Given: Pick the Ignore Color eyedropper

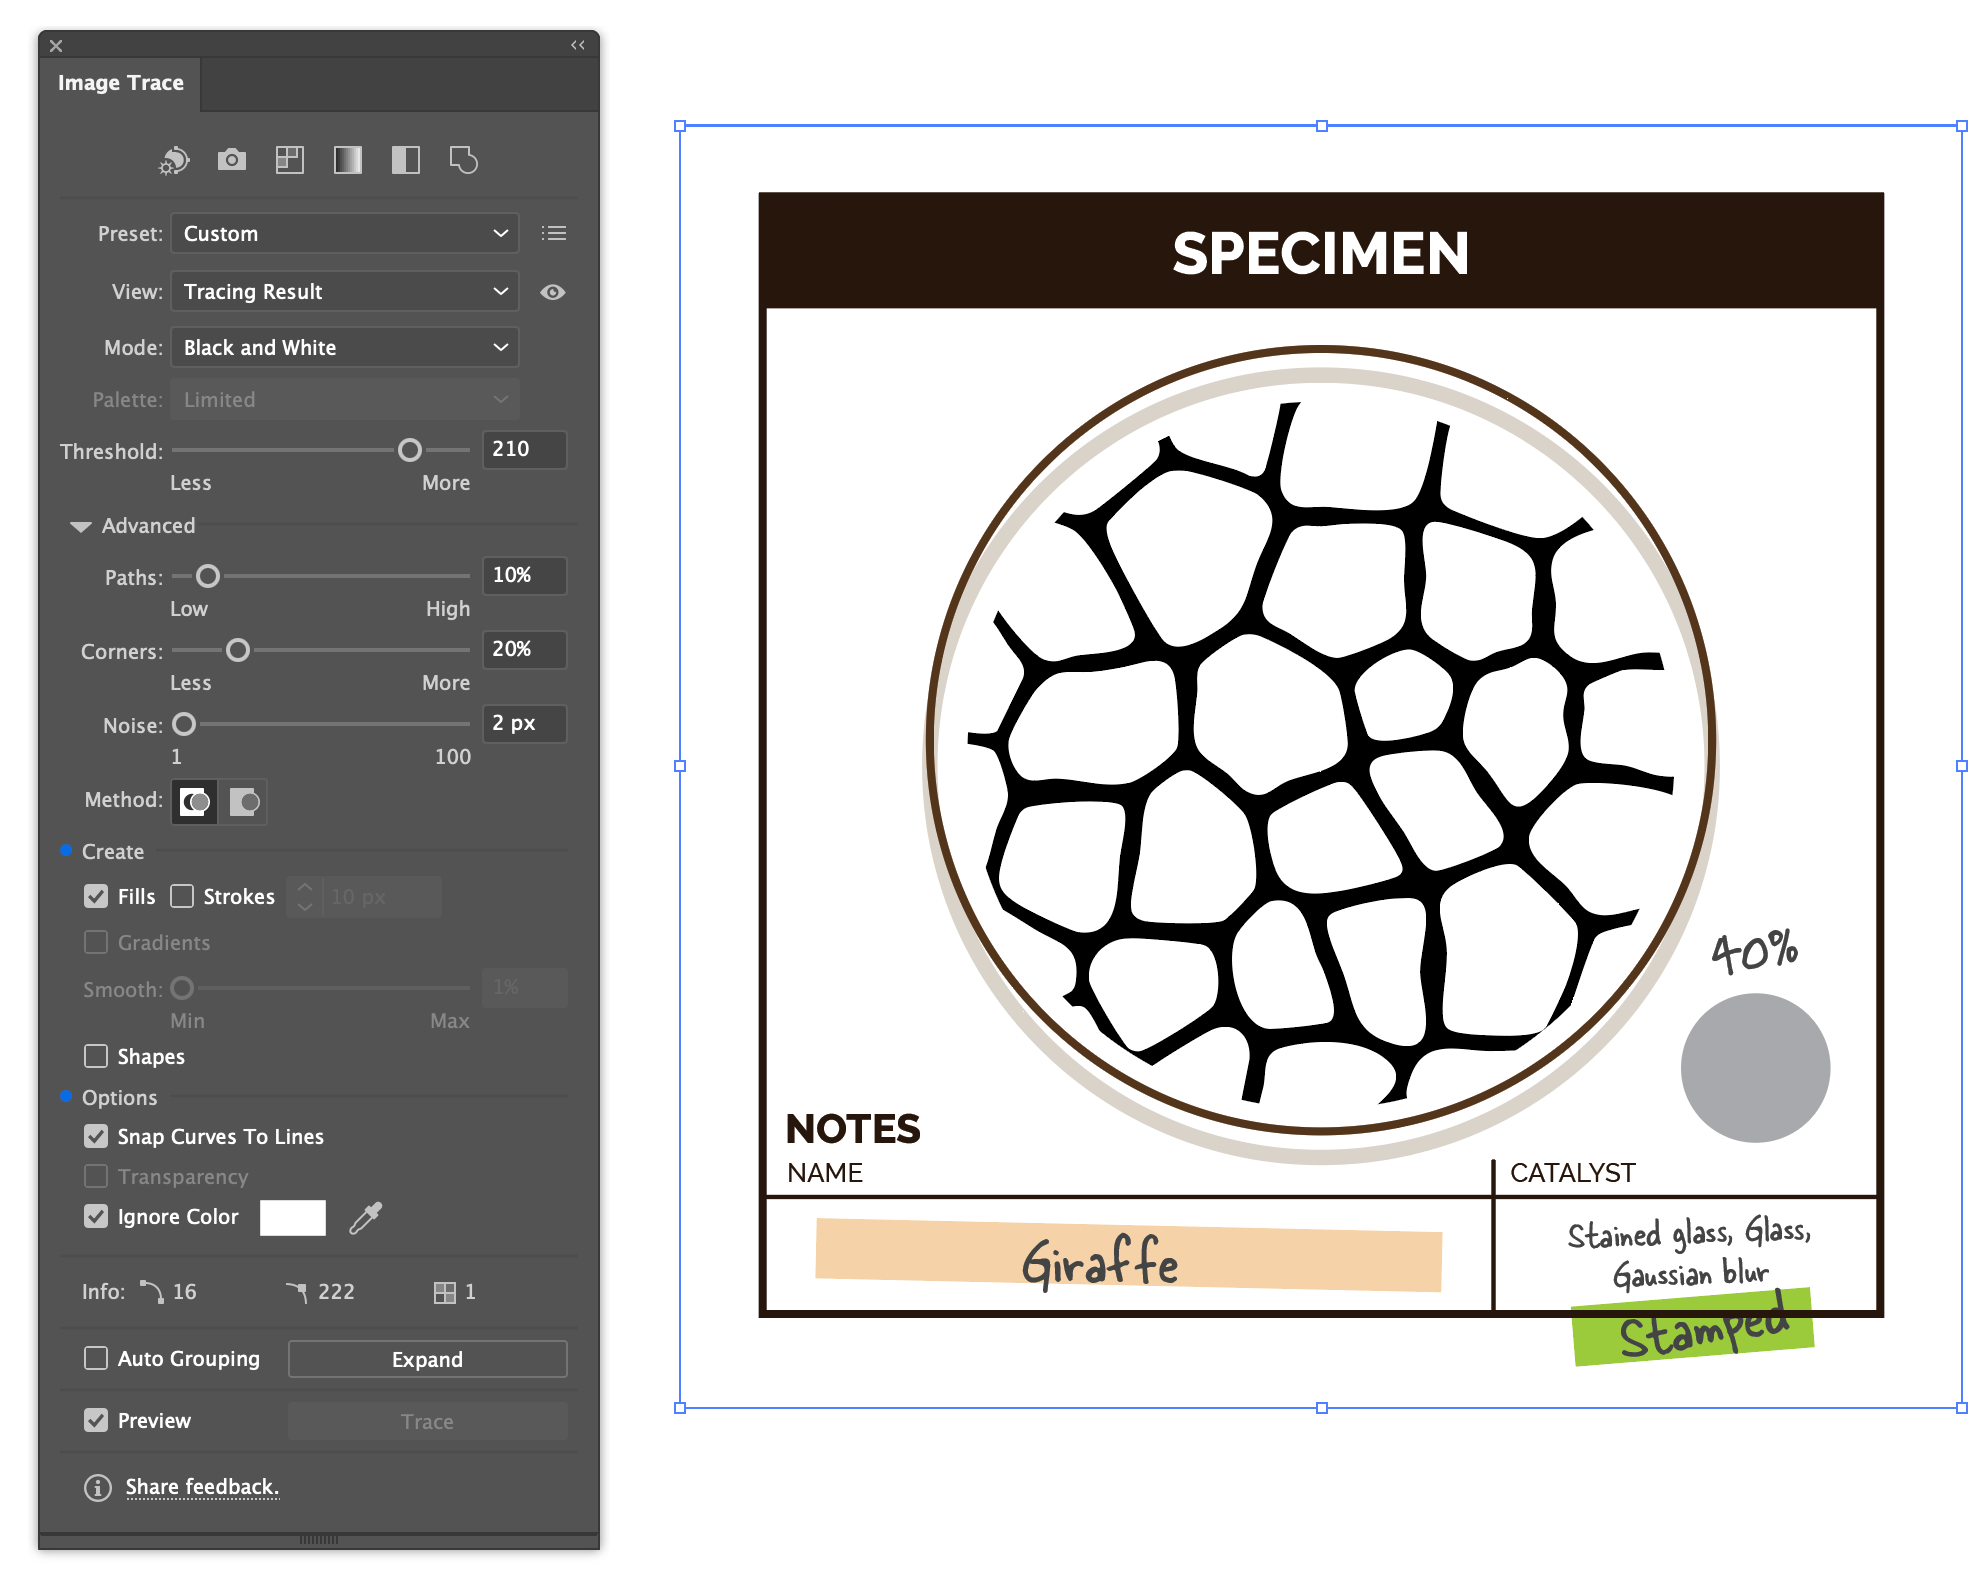Looking at the screenshot, I should click(367, 1216).
